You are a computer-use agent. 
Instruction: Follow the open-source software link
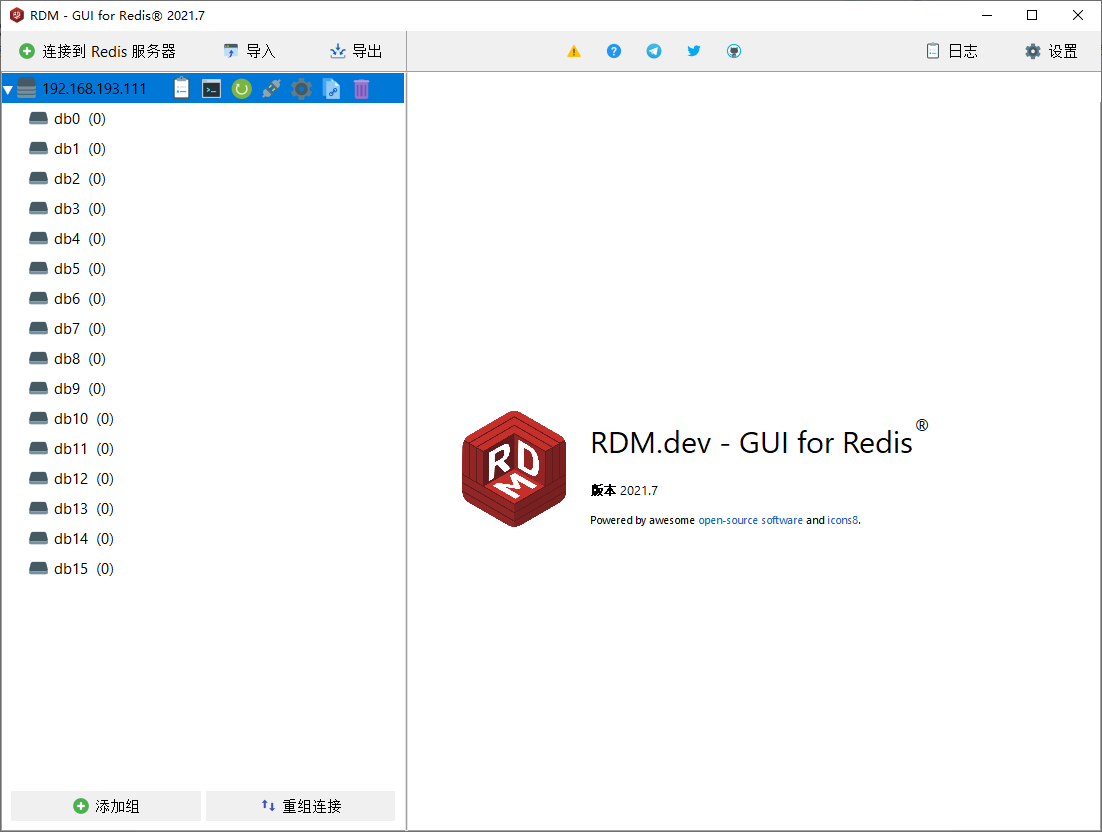tap(750, 520)
